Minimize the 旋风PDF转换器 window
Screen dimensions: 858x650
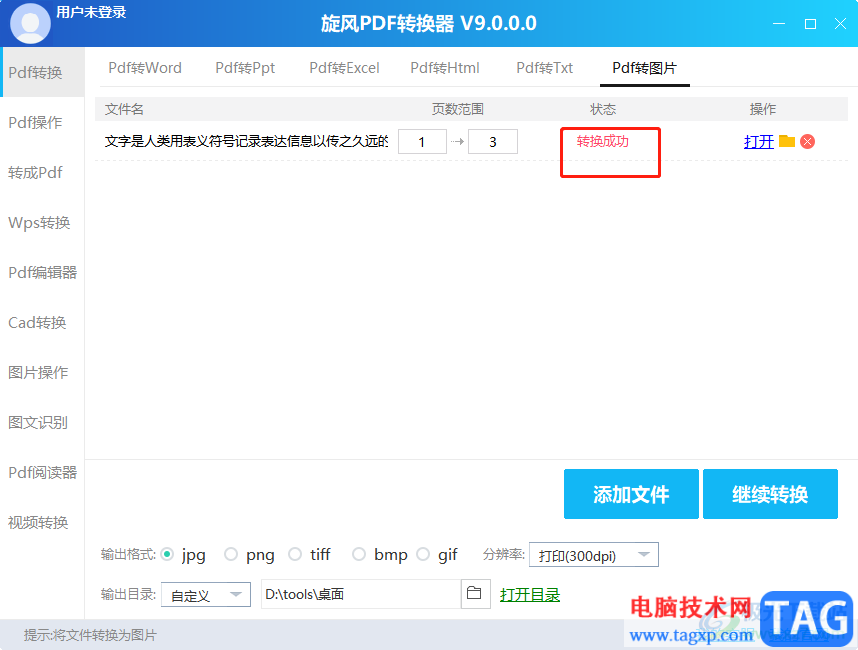point(779,24)
